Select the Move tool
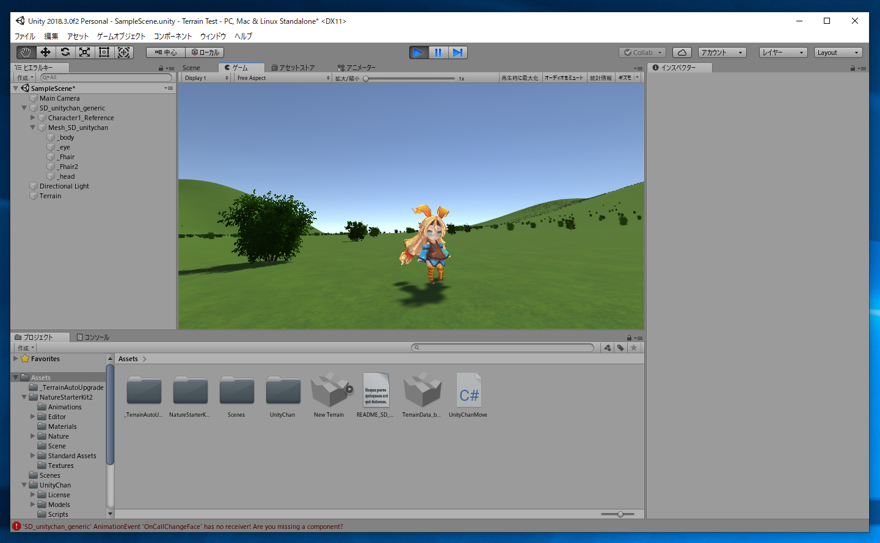 tap(45, 52)
